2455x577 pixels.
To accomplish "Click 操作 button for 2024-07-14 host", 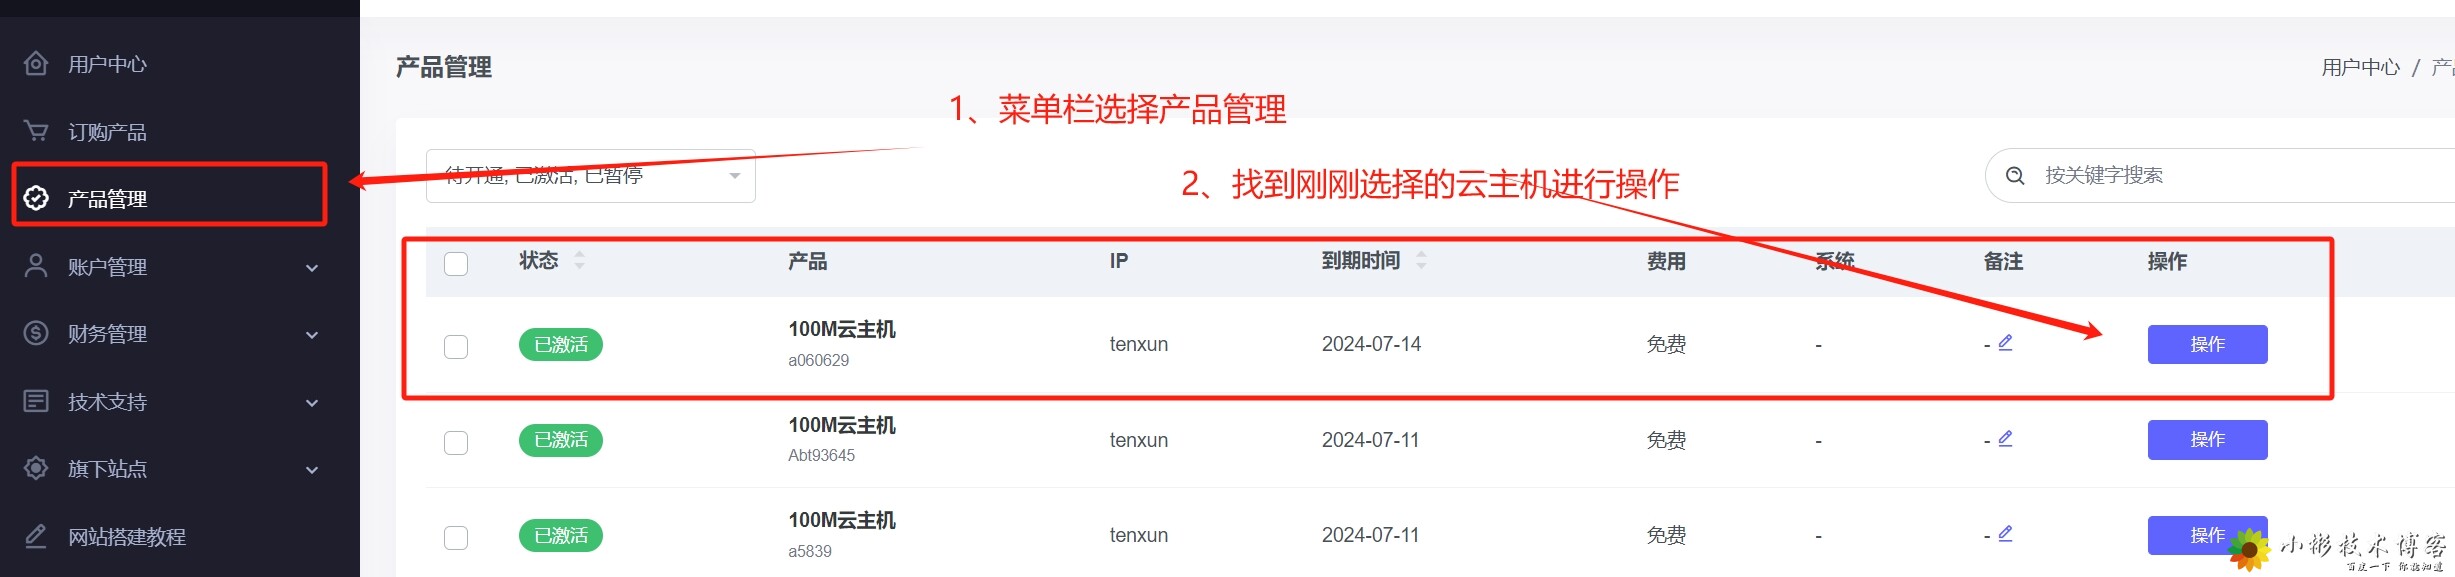I will coord(2207,344).
